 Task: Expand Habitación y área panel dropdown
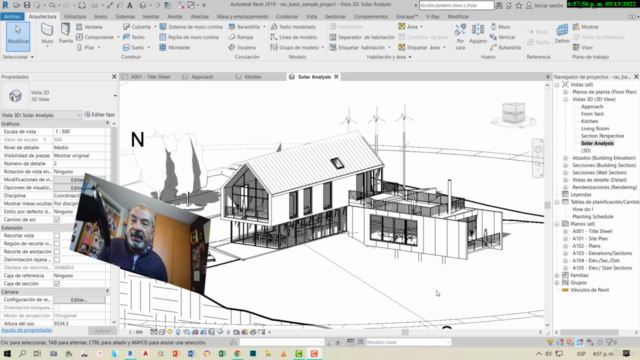click(389, 57)
